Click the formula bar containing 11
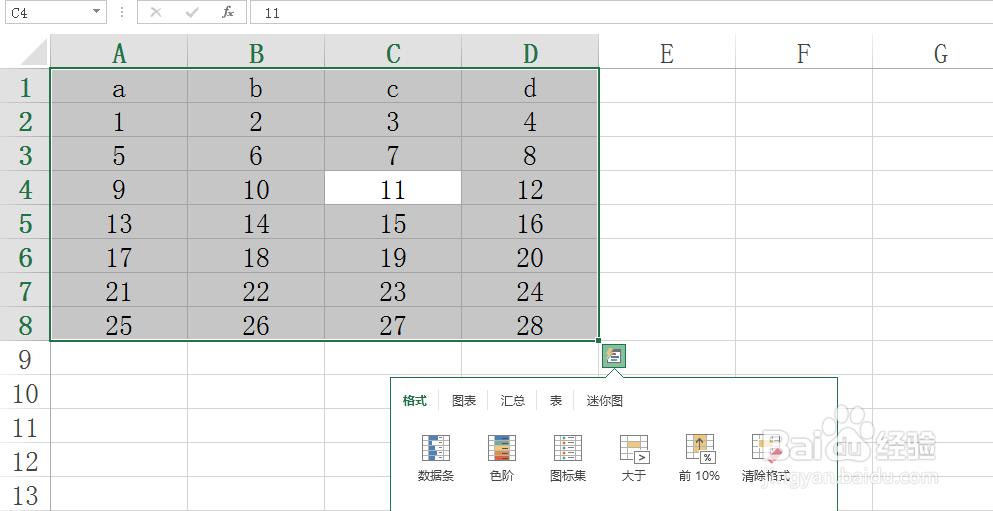Viewport: 993px width, 511px height. [x=621, y=13]
